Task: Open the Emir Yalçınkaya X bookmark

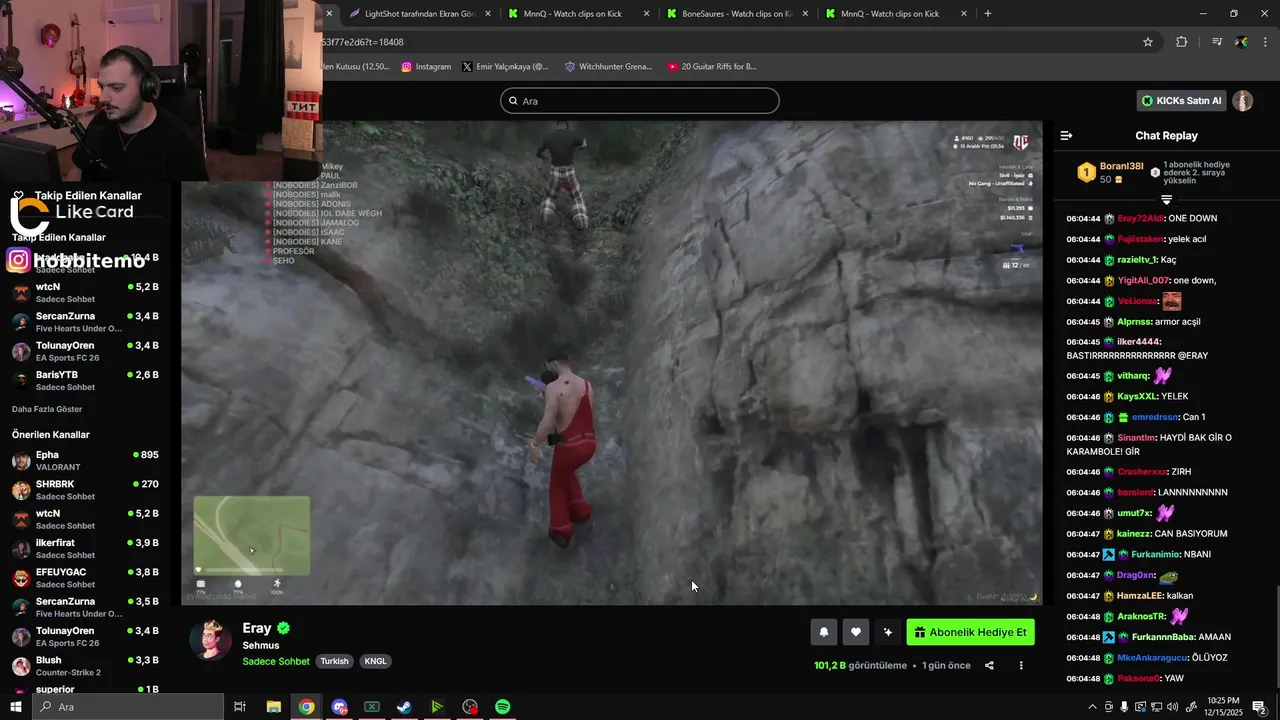Action: click(x=505, y=67)
